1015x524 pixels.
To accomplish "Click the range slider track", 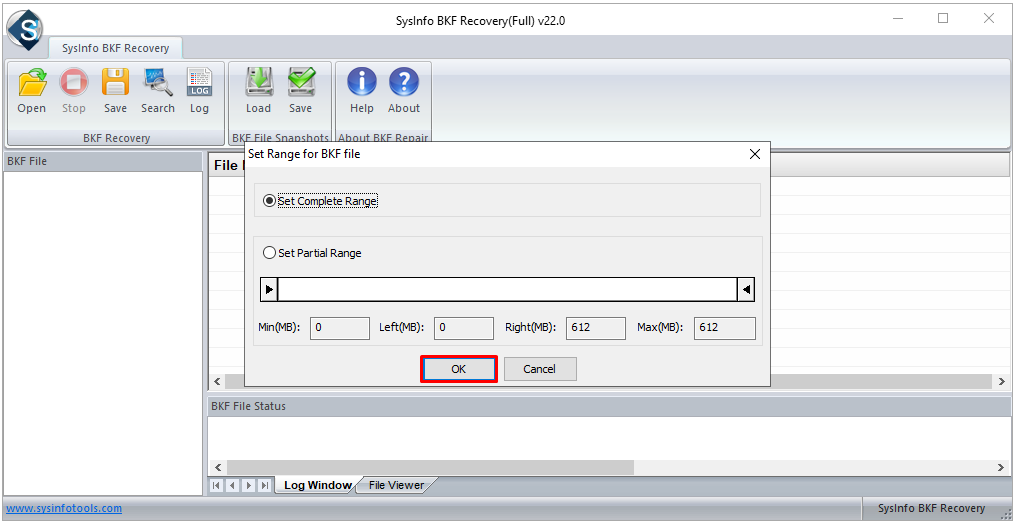I will pos(508,290).
